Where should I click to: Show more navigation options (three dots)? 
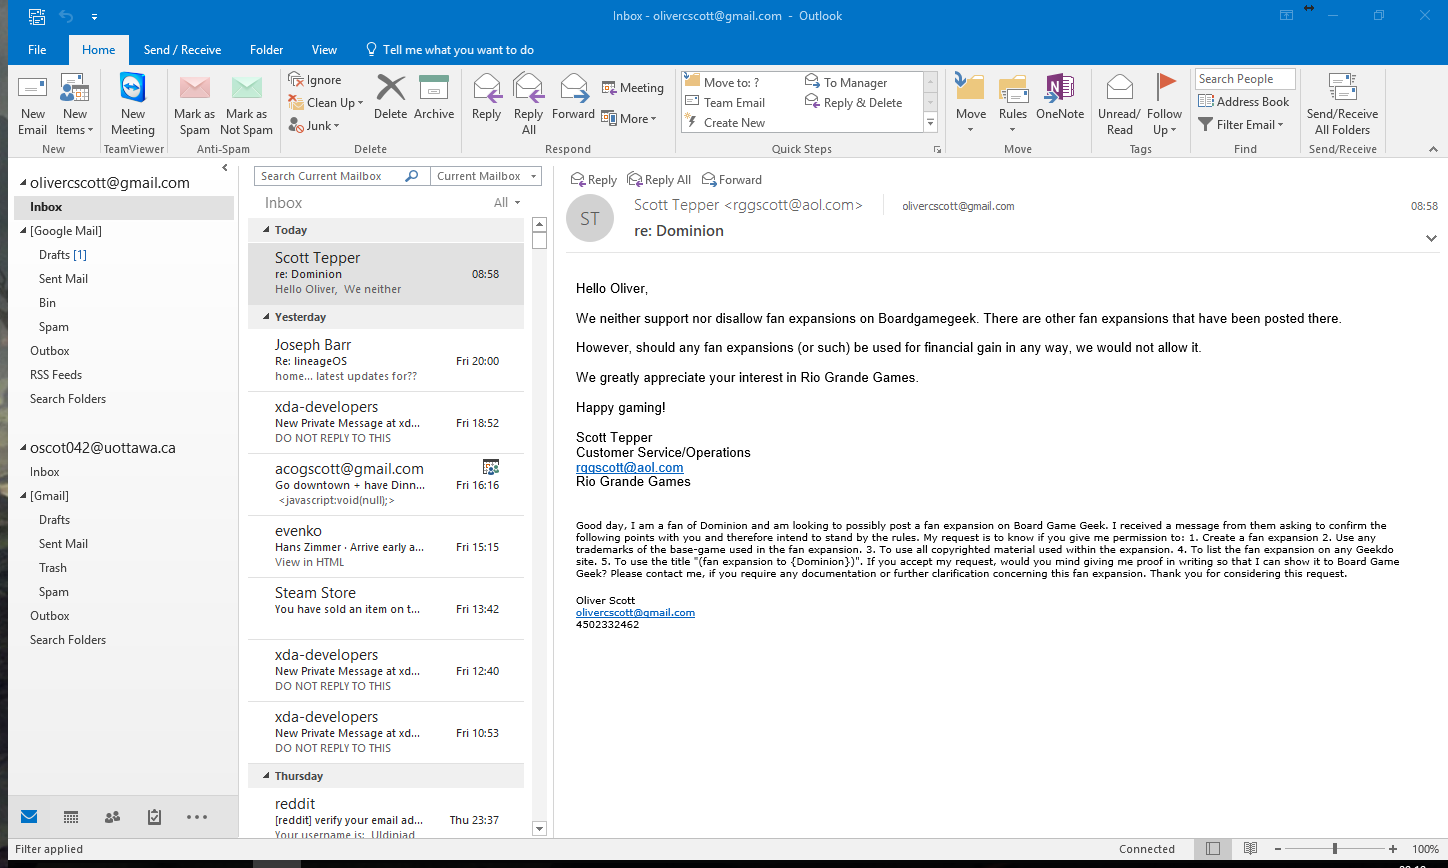pos(197,817)
